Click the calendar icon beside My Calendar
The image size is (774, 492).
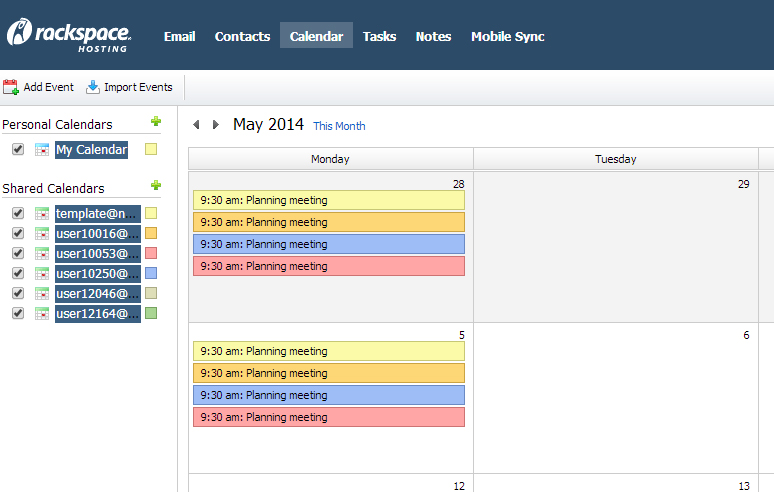click(42, 150)
